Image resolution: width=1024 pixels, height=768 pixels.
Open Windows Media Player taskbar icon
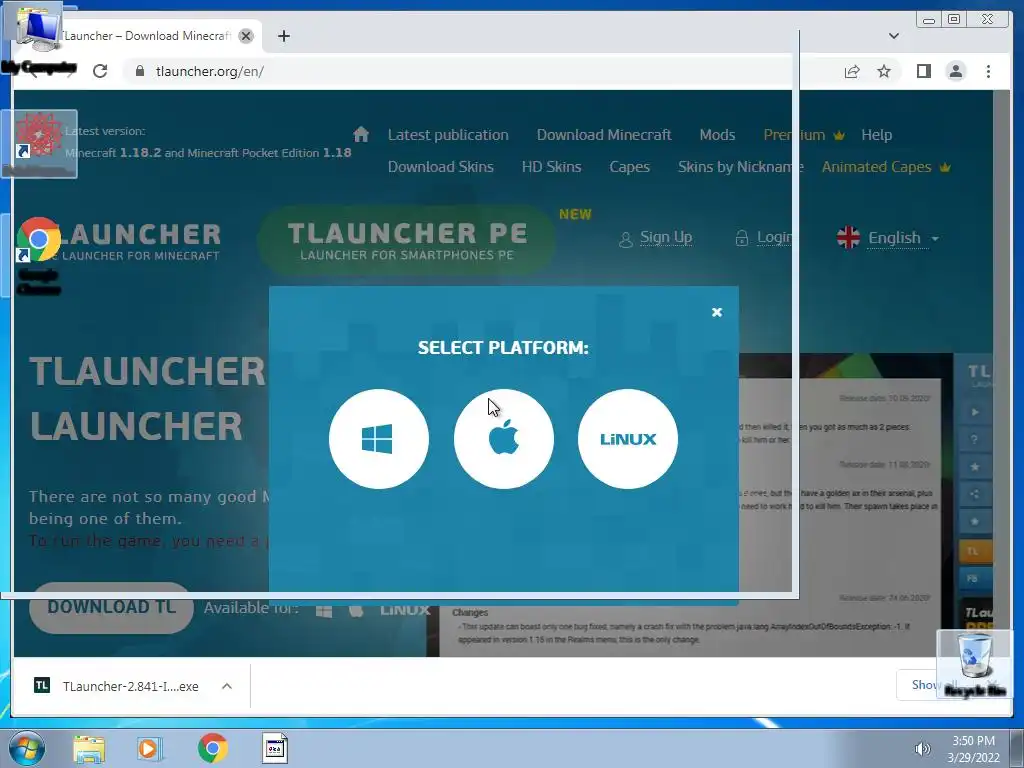(x=150, y=749)
